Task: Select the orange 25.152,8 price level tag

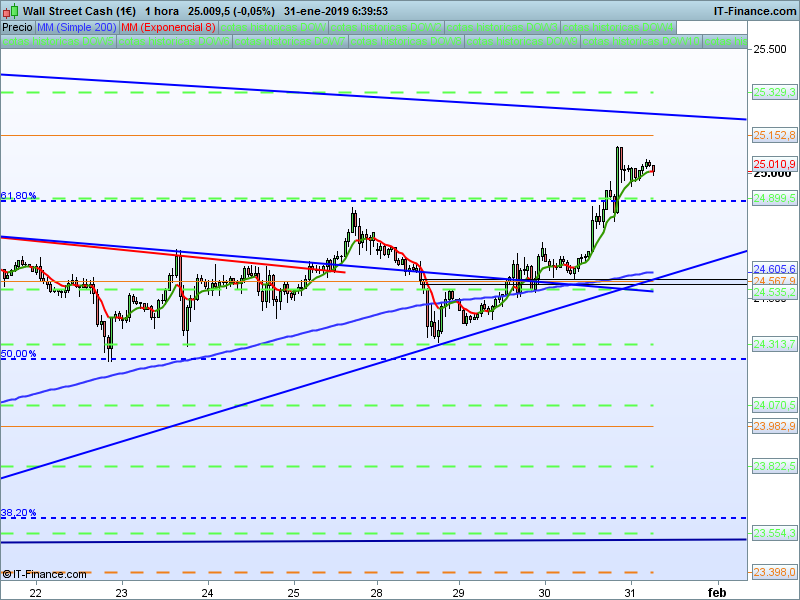Action: (x=774, y=135)
